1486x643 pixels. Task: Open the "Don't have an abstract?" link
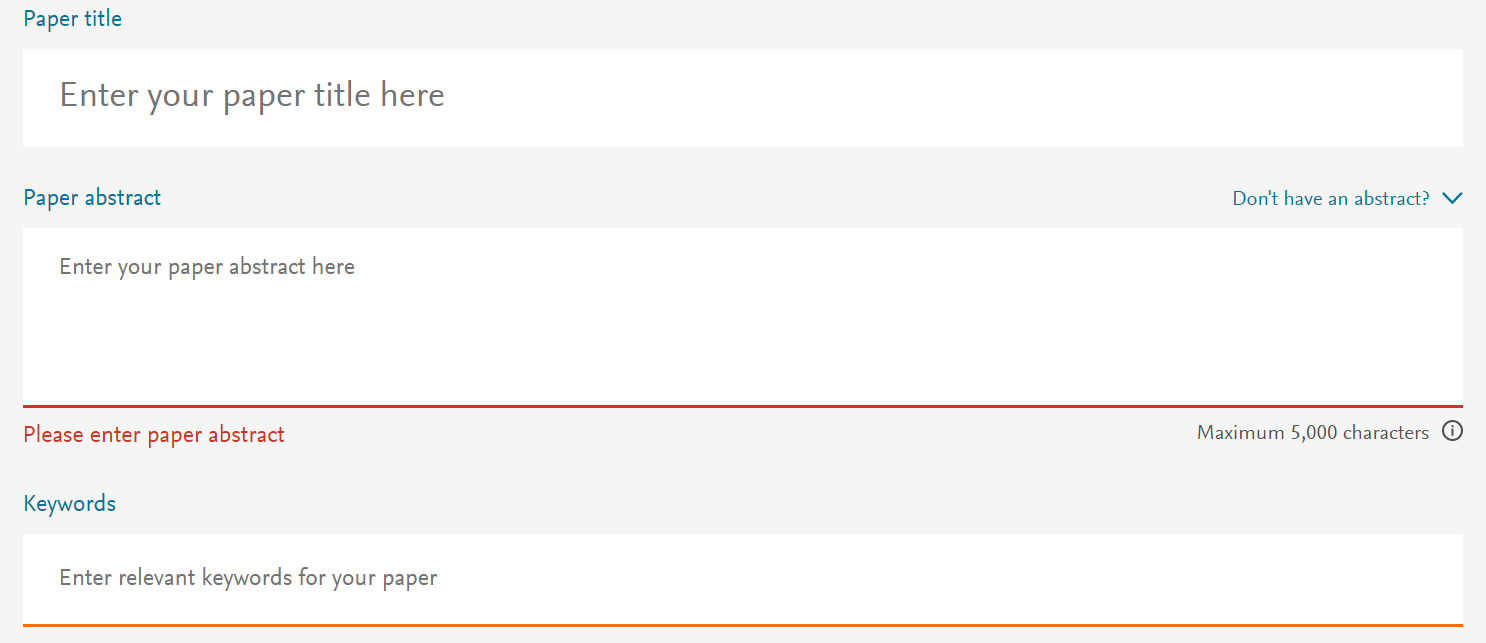point(1331,198)
